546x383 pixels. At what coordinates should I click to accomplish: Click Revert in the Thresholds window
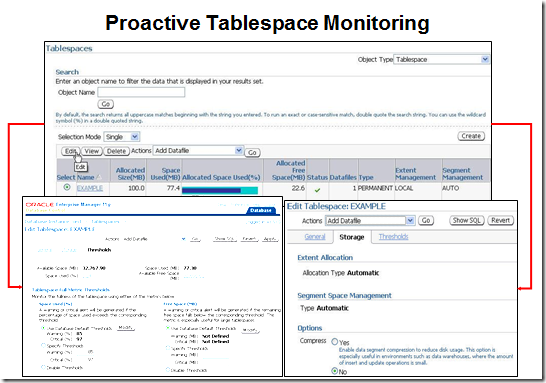[x=250, y=239]
